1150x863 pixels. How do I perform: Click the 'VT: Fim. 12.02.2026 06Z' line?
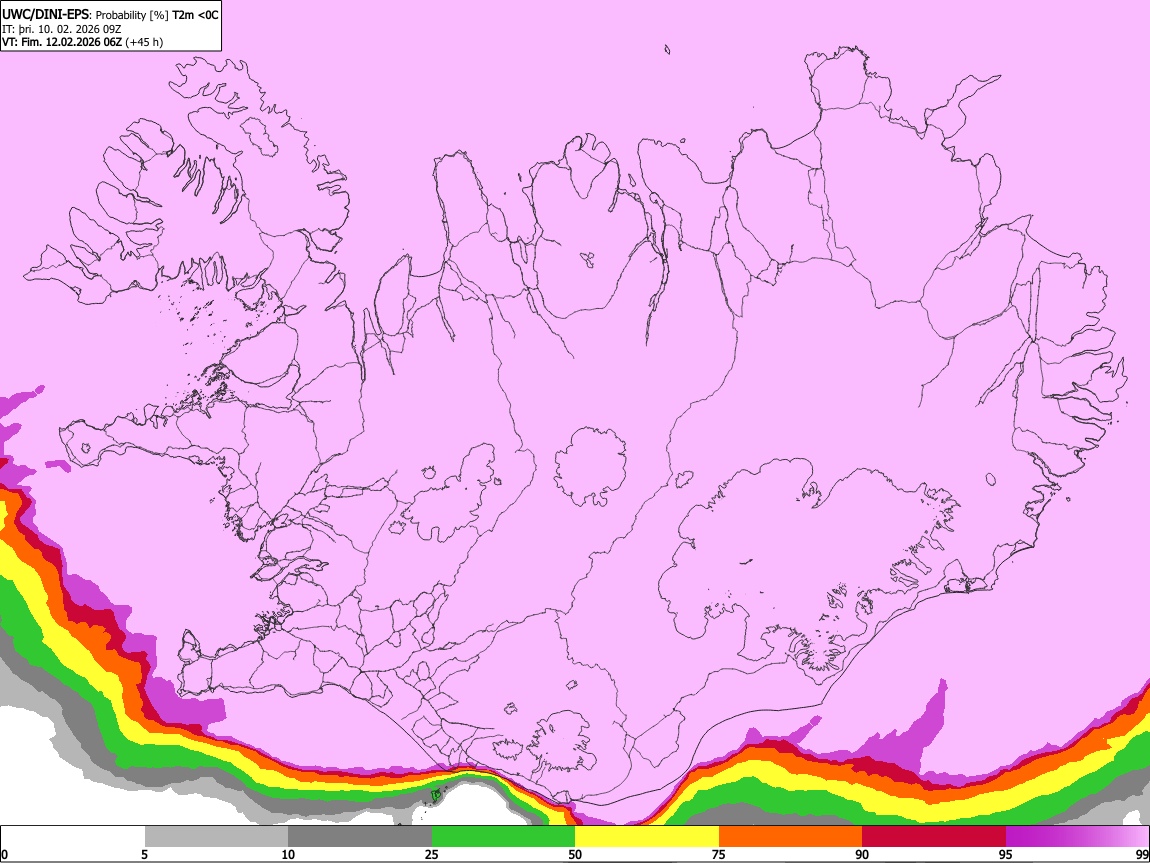pyautogui.click(x=62, y=42)
